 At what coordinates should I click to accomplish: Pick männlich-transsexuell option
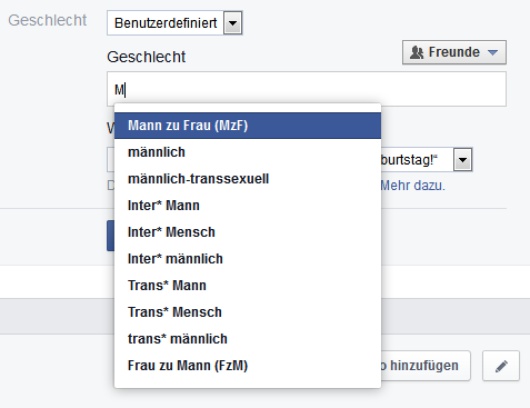tap(247, 179)
